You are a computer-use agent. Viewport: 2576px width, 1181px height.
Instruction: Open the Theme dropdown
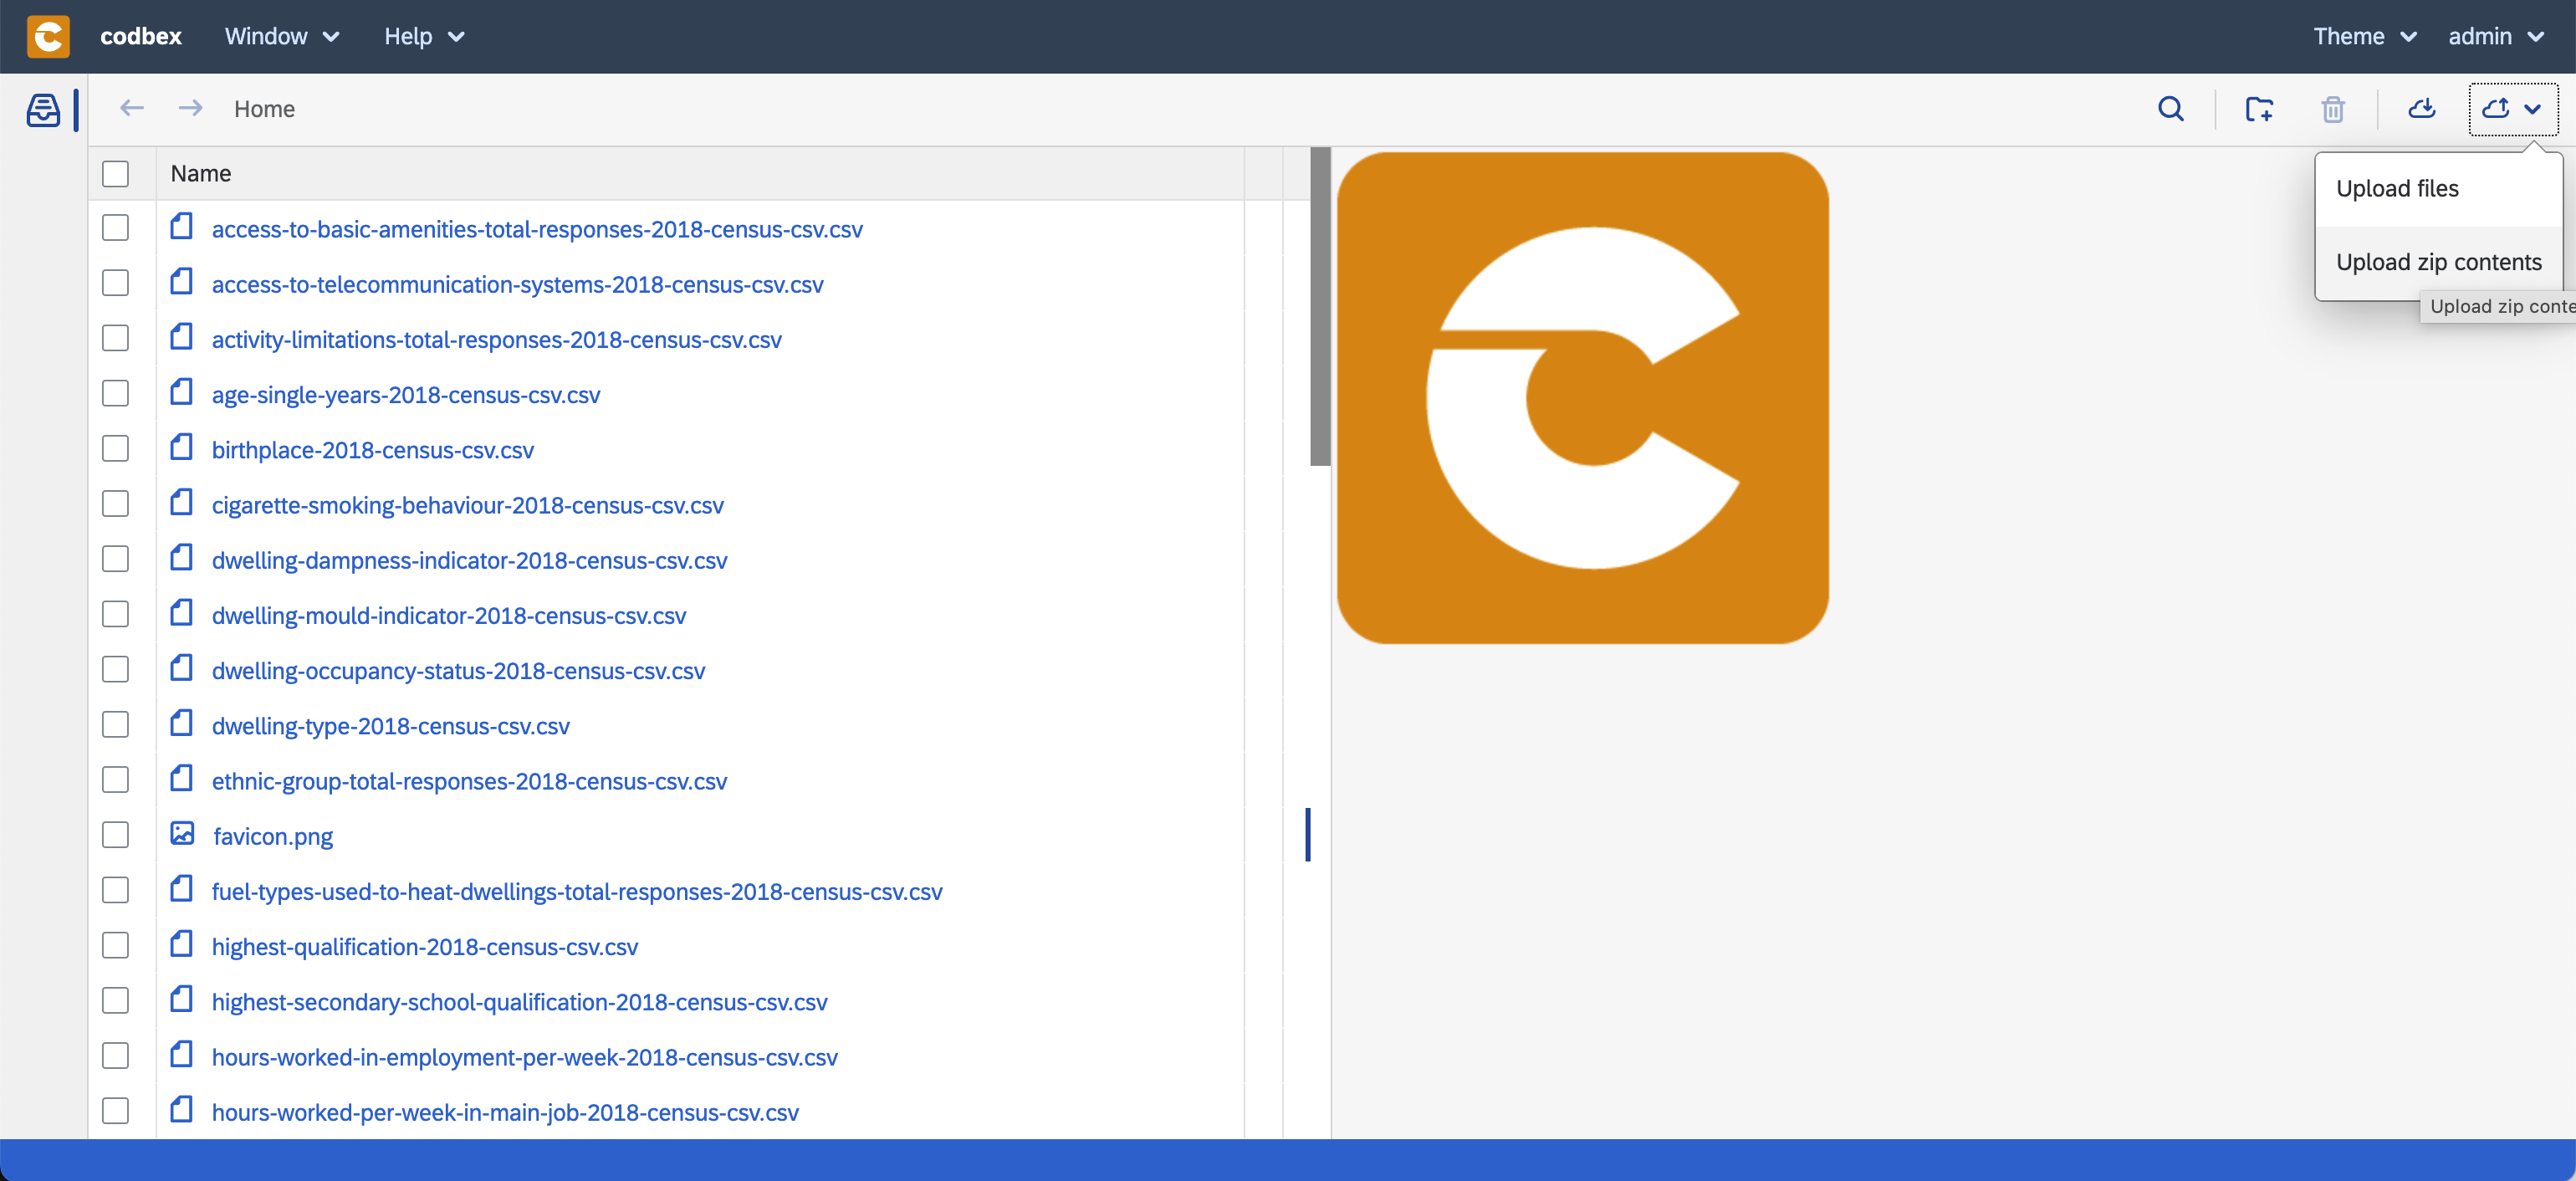pos(2364,36)
